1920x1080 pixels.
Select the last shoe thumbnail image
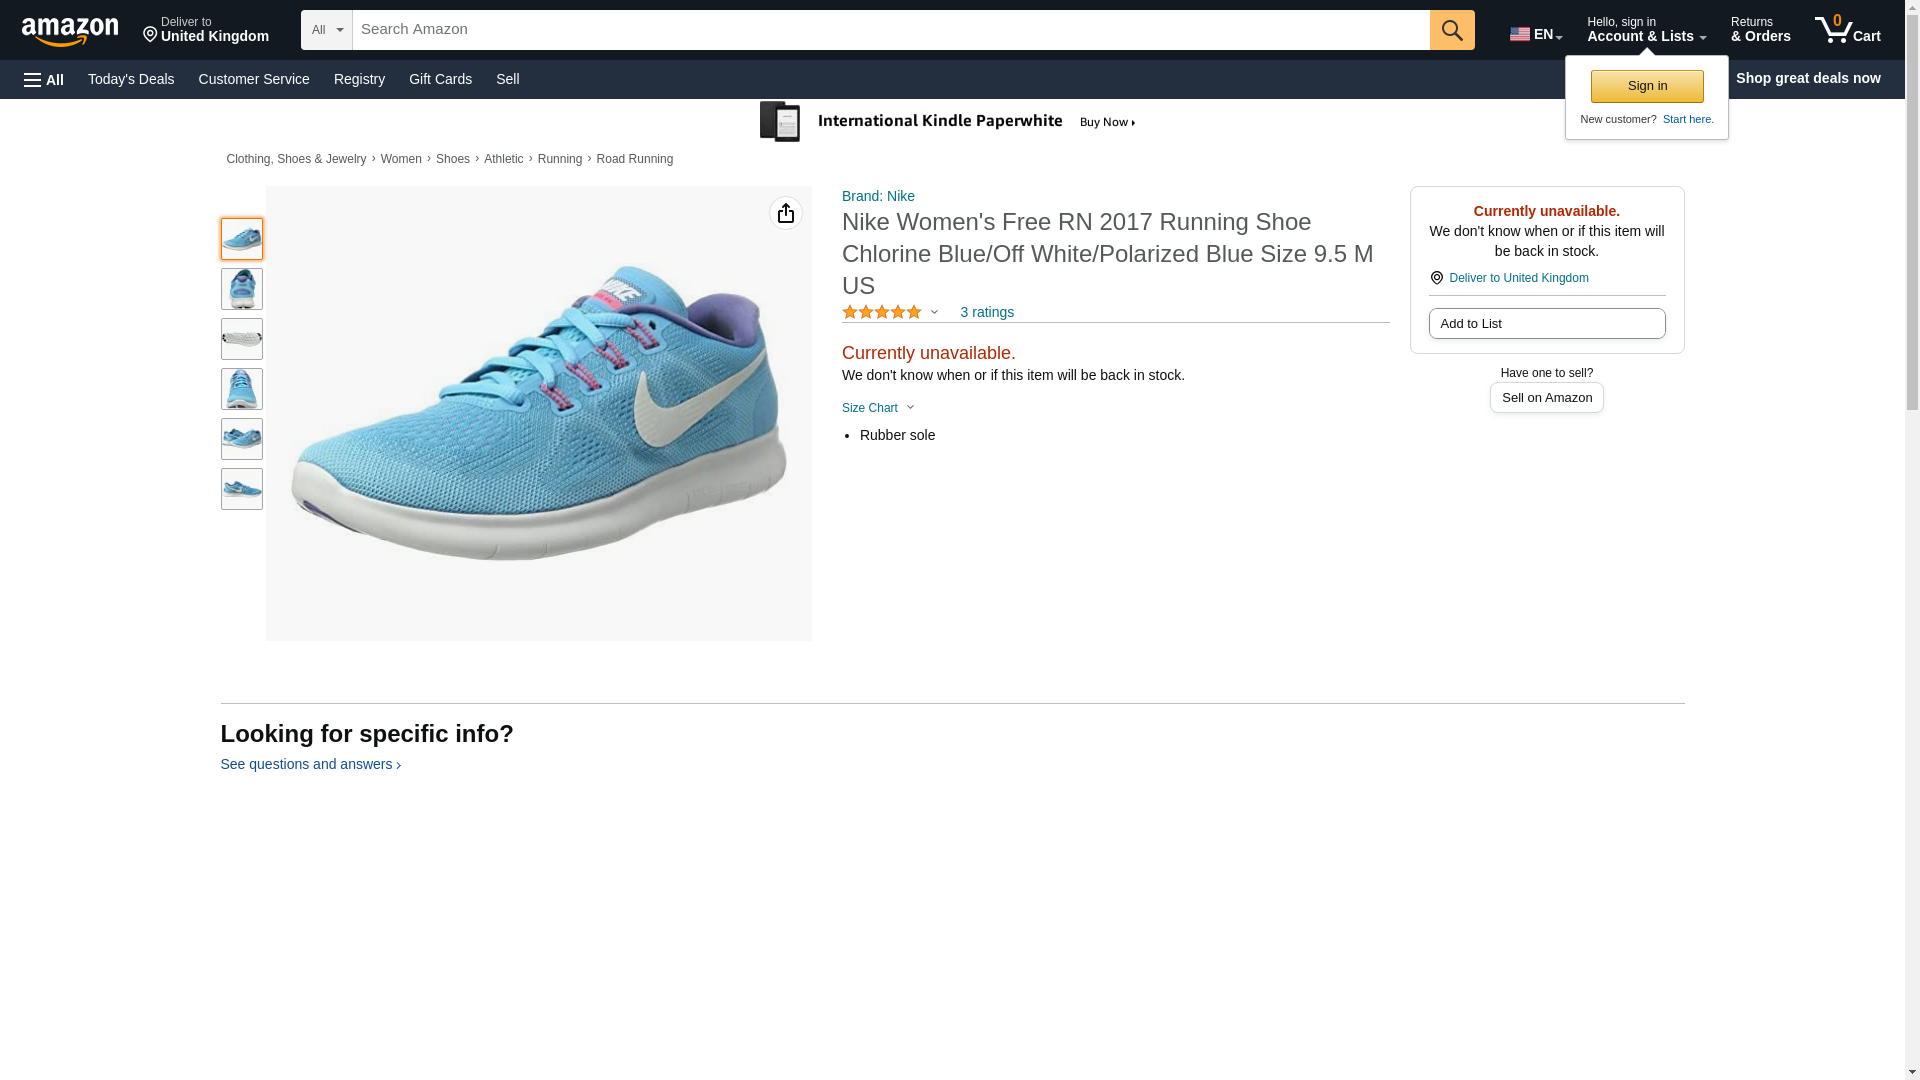tap(242, 489)
